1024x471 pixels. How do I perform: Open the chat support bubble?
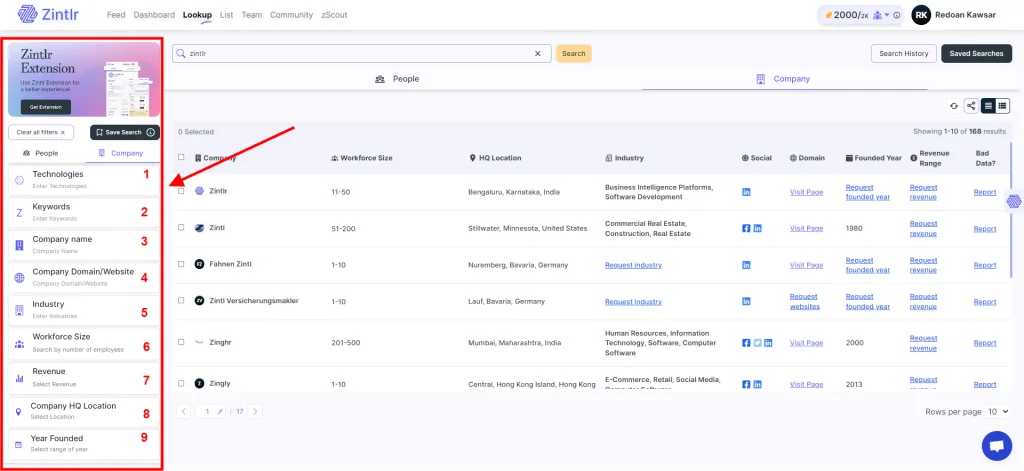tap(996, 445)
